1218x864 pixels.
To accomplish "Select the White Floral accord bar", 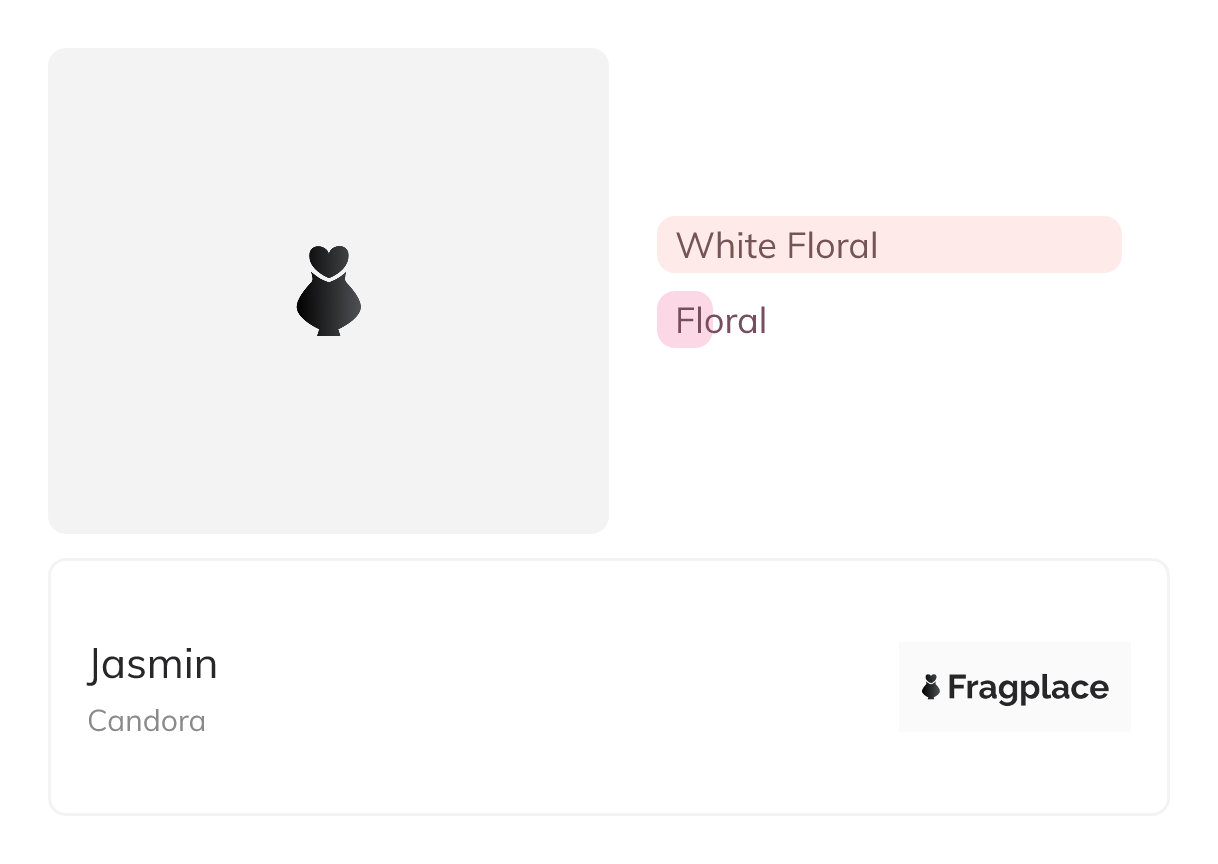I will tap(889, 244).
